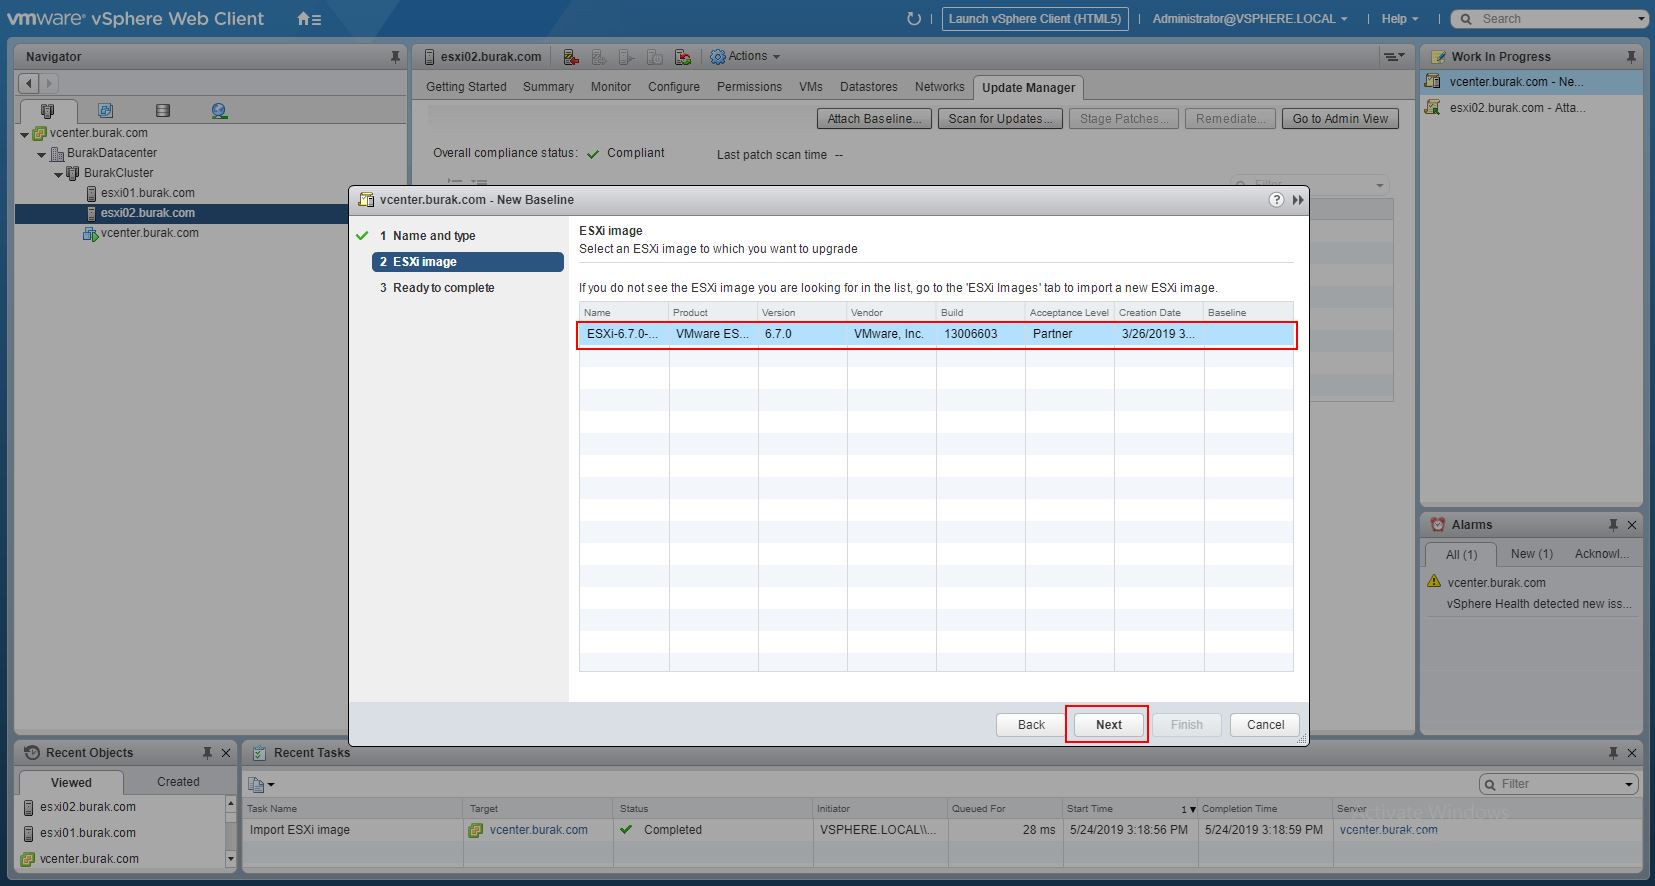Image resolution: width=1655 pixels, height=886 pixels.
Task: Click vcenter.burak.com target link in Recent Tasks
Action: 538,830
